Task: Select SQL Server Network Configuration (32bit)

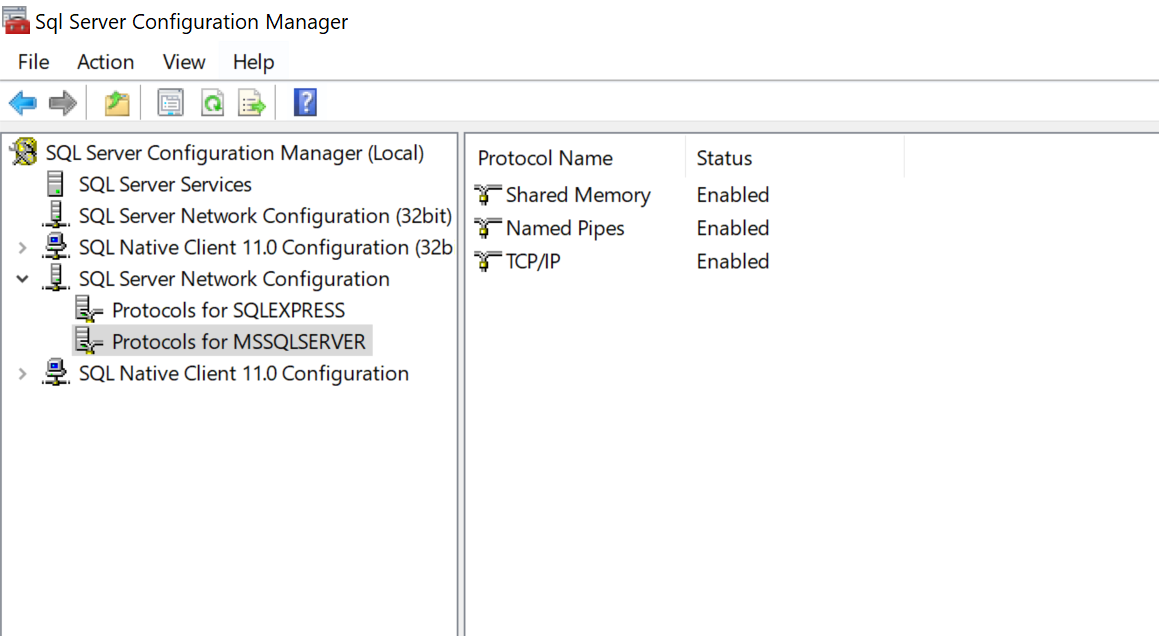Action: pos(265,215)
